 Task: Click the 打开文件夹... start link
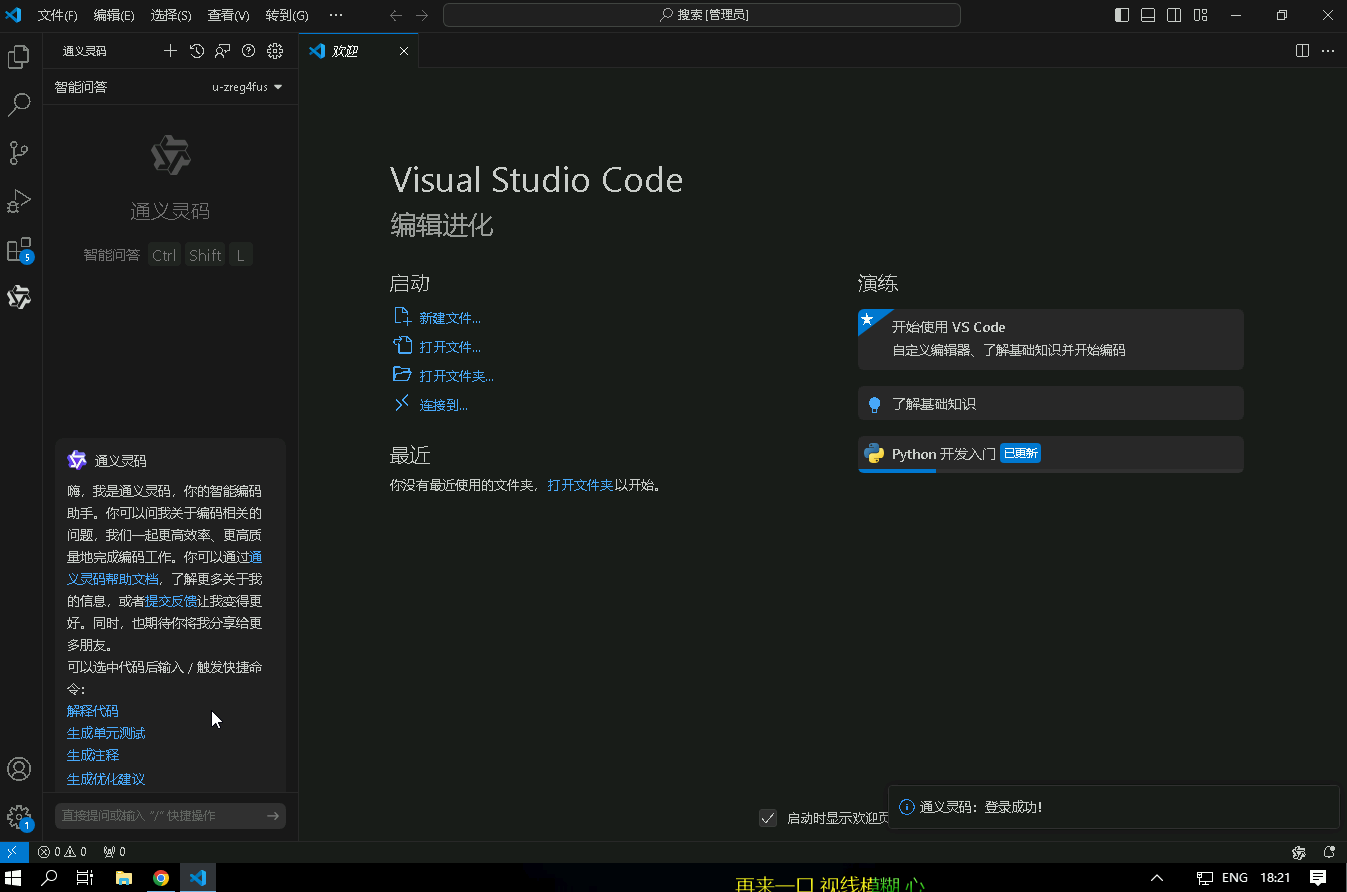point(457,376)
